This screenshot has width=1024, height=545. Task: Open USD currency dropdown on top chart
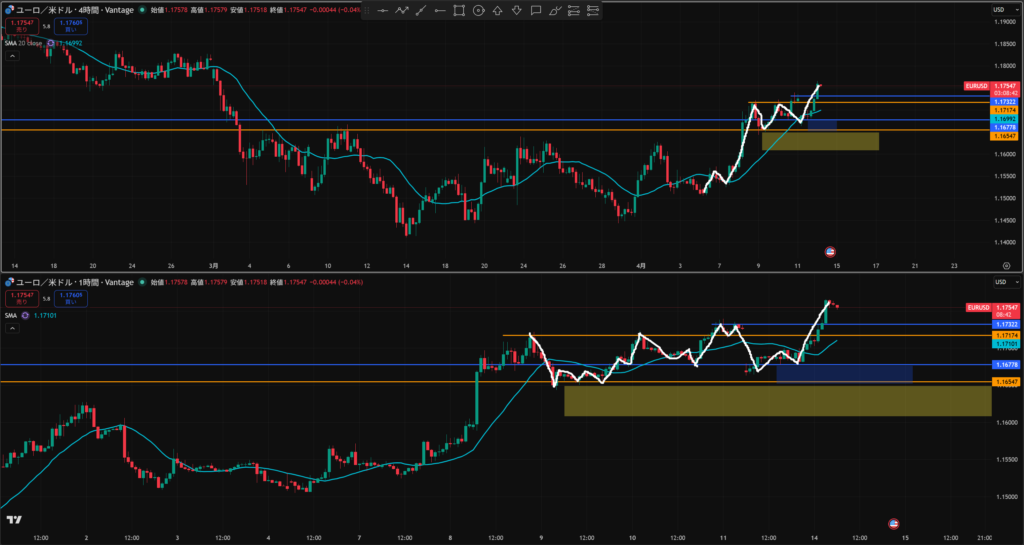tap(999, 10)
